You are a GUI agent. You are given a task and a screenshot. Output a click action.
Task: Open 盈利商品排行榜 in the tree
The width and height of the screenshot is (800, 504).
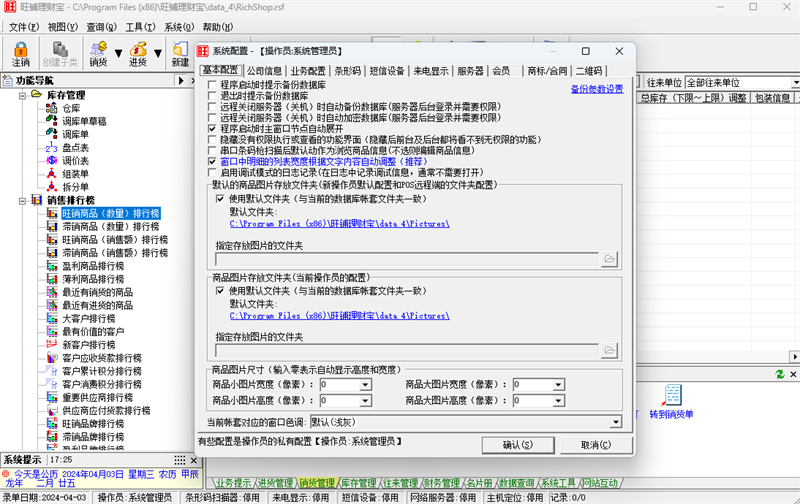tap(93, 266)
